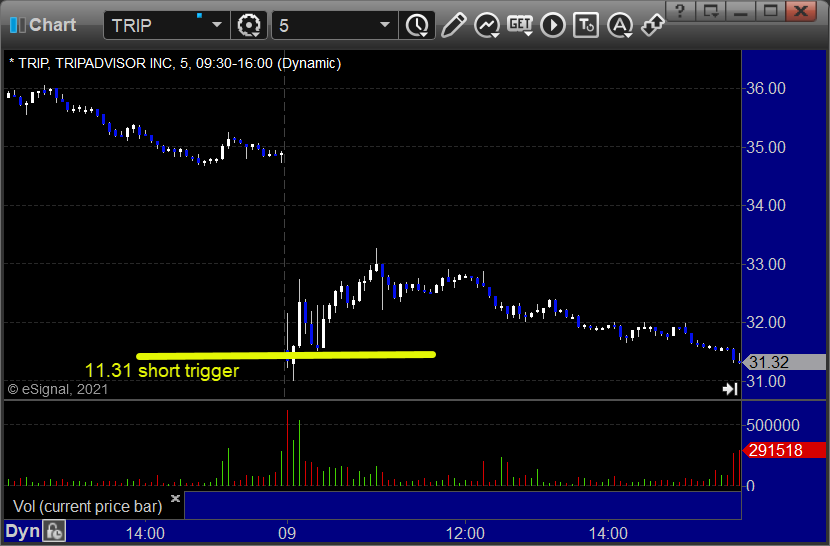Screen dimensions: 830x546
Task: Open the time template clock icon
Action: (x=418, y=25)
